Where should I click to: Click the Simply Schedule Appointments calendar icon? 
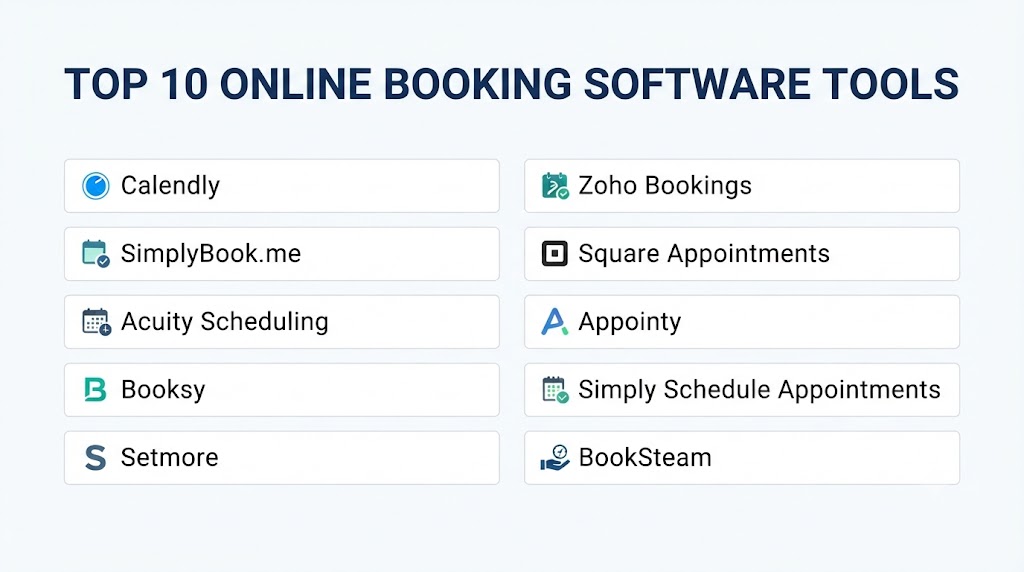coord(555,390)
